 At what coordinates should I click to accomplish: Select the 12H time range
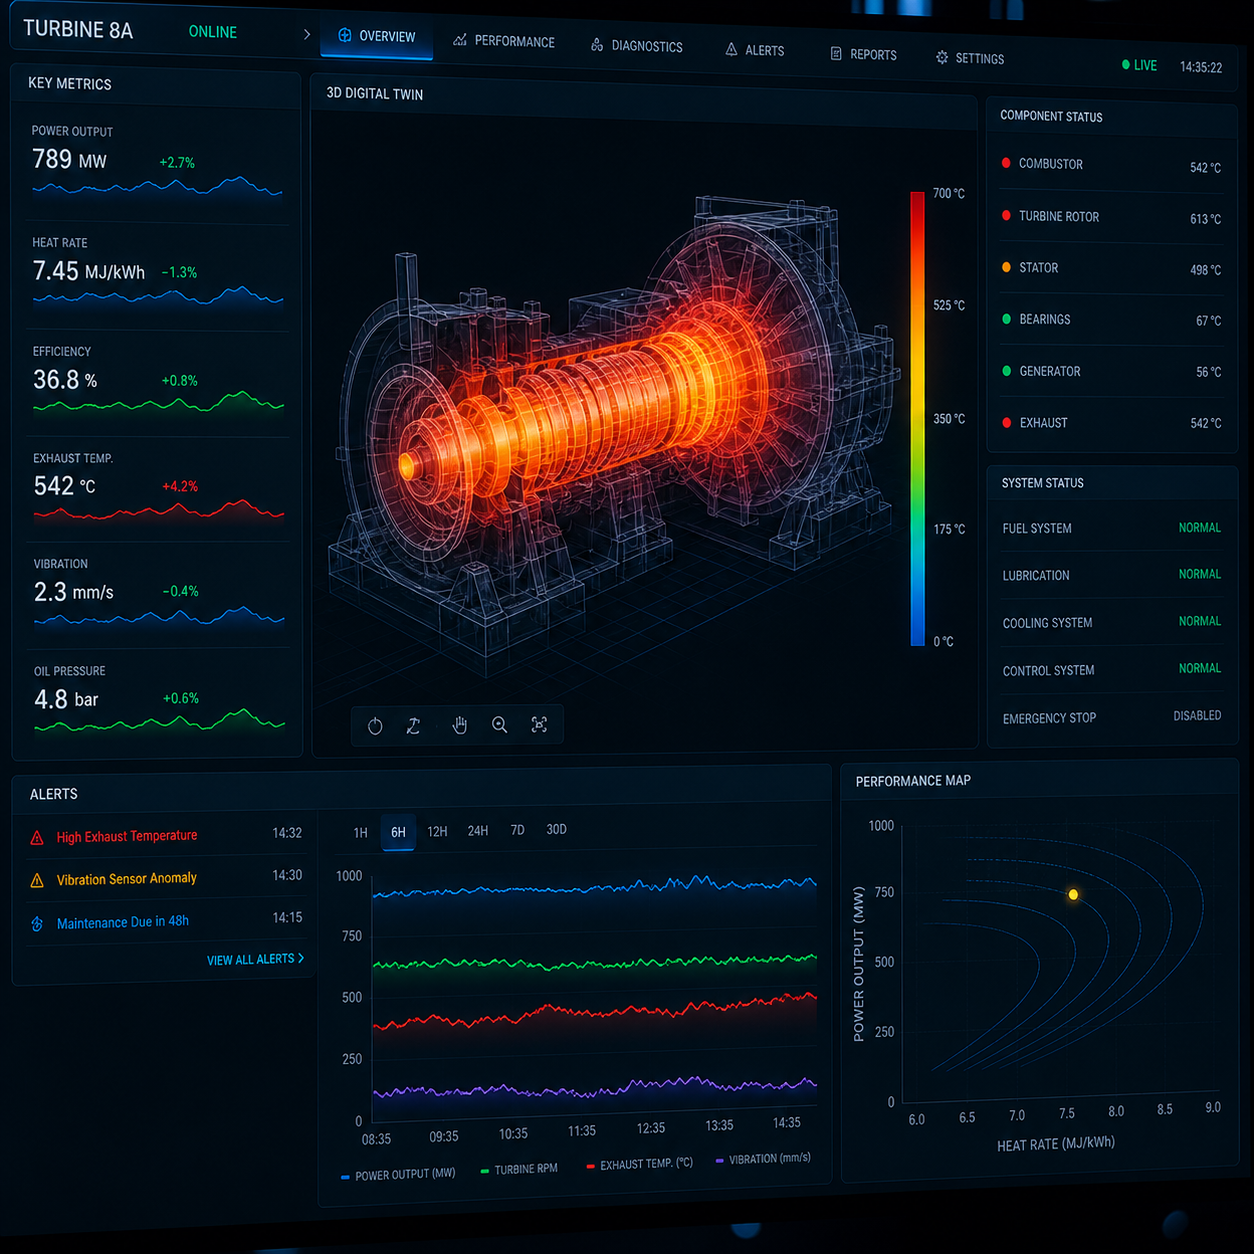pyautogui.click(x=437, y=831)
